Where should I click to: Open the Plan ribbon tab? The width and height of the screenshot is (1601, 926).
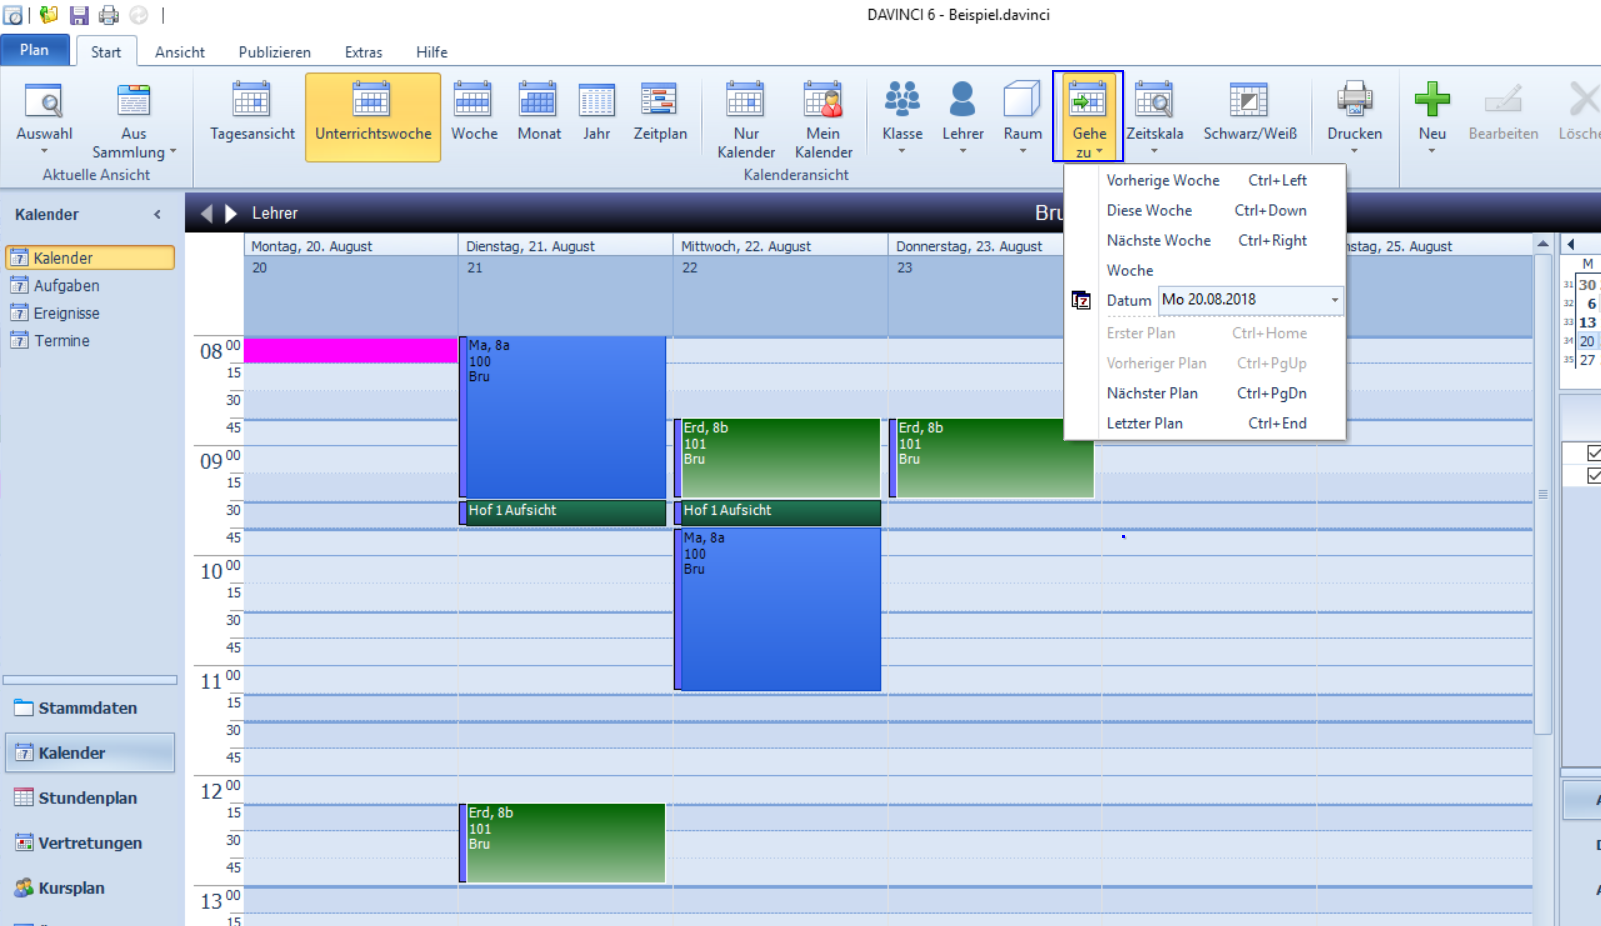[34, 50]
